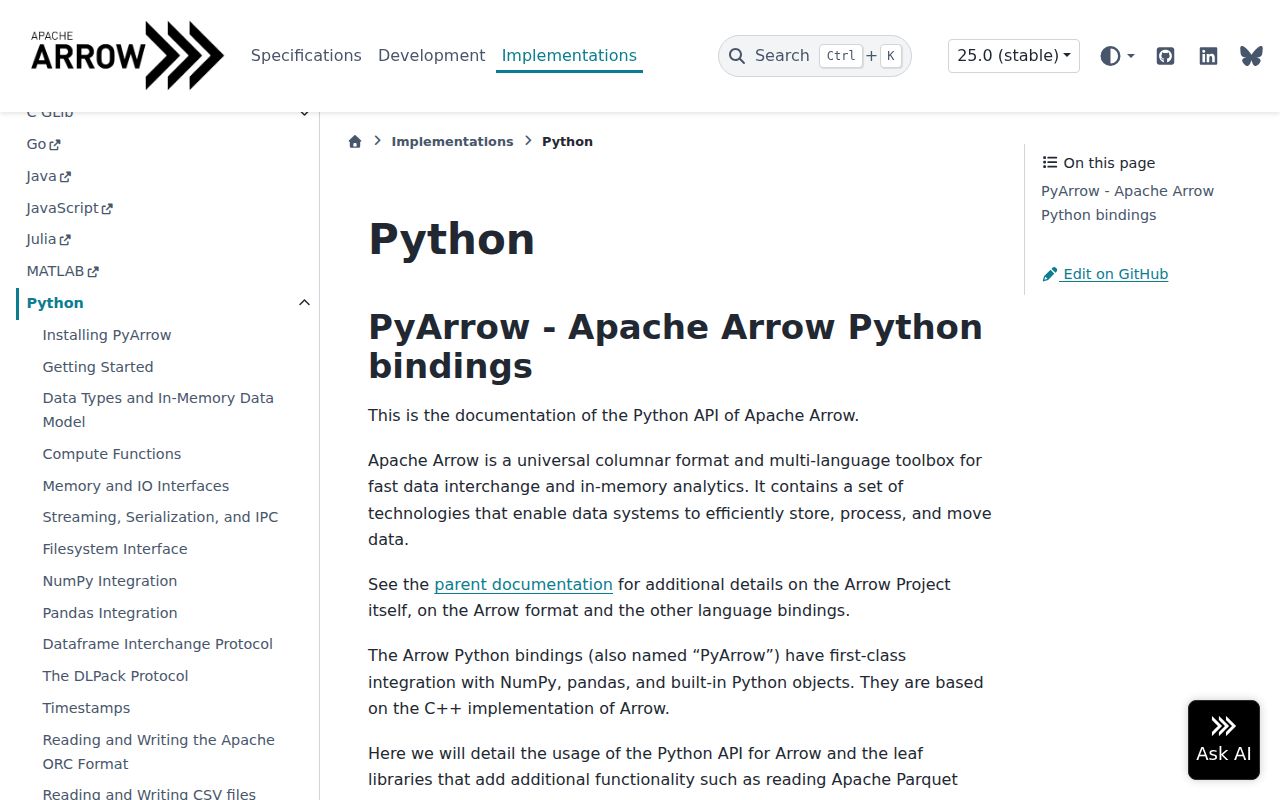Click Edit on GitHub link
The height and width of the screenshot is (800, 1280).
pyautogui.click(x=1105, y=274)
